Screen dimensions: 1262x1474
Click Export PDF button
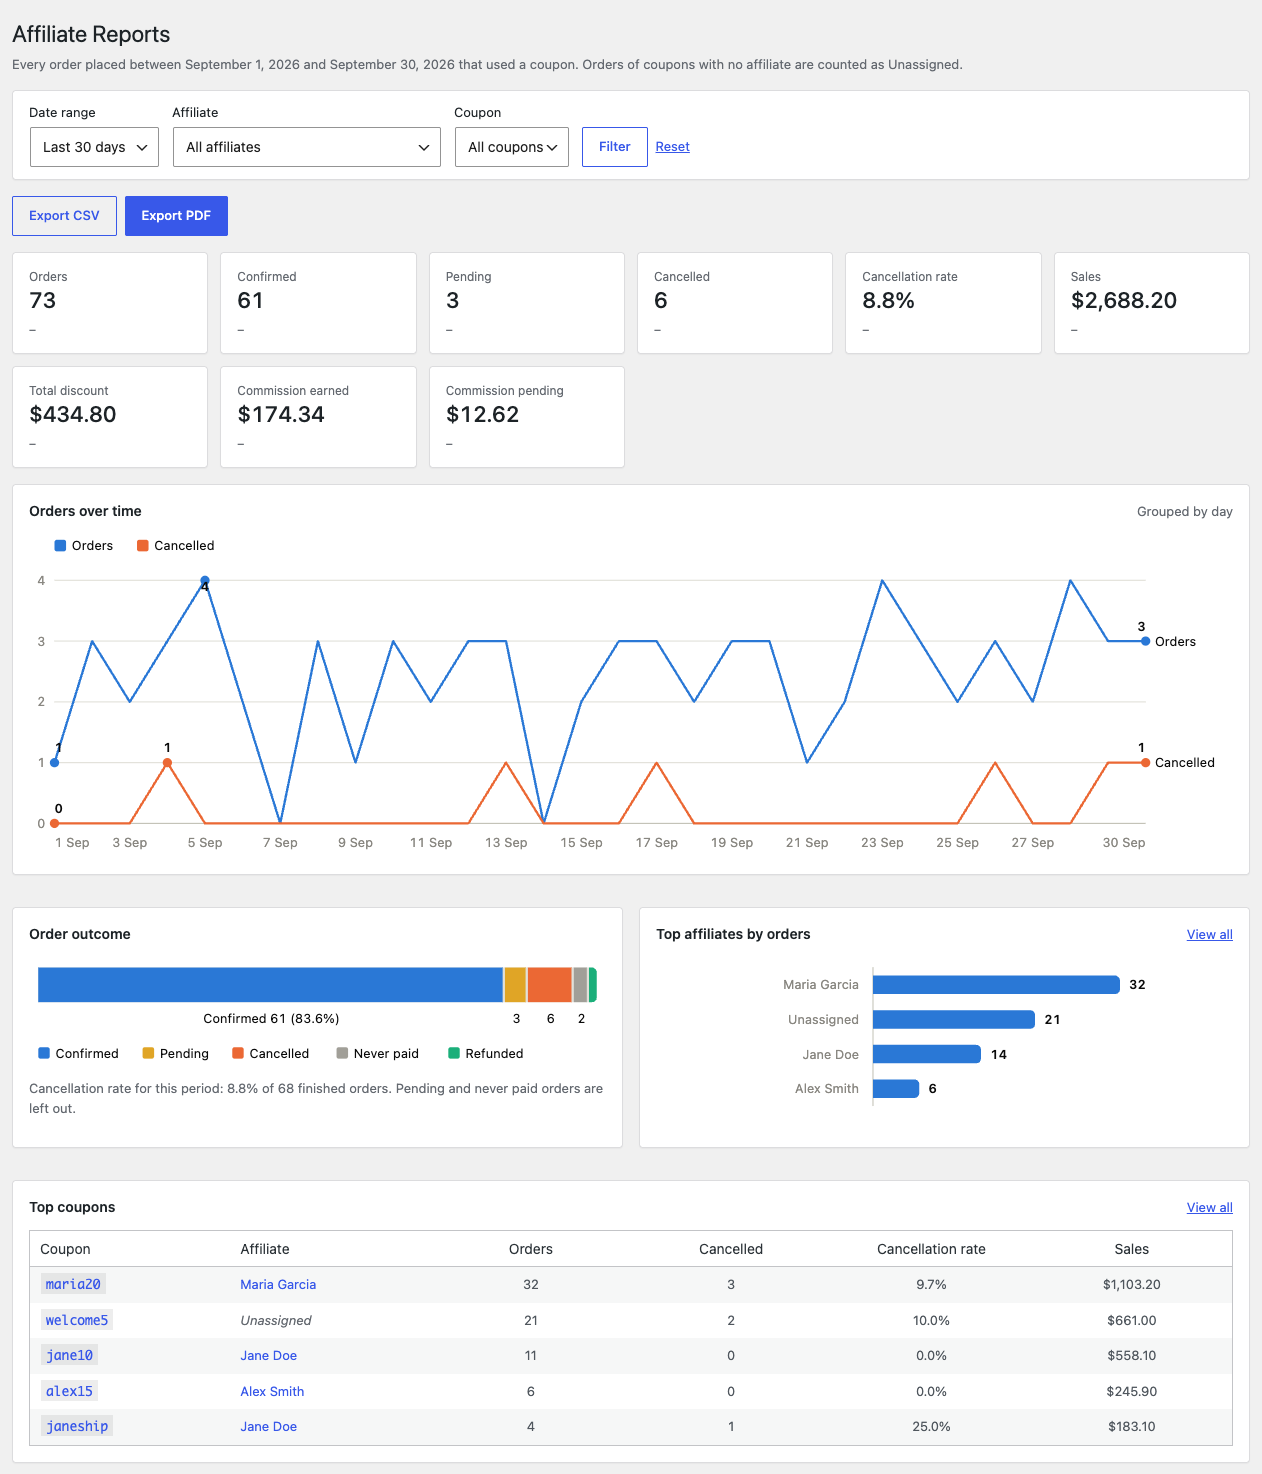click(x=176, y=216)
